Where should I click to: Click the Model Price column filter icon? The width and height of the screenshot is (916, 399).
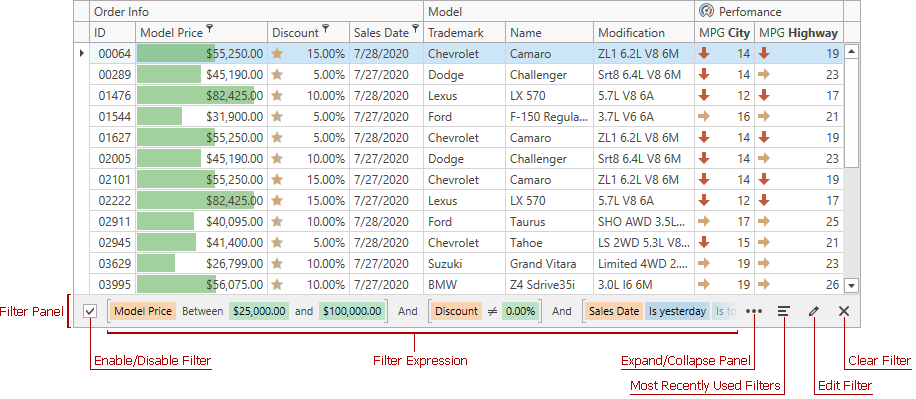tap(210, 28)
